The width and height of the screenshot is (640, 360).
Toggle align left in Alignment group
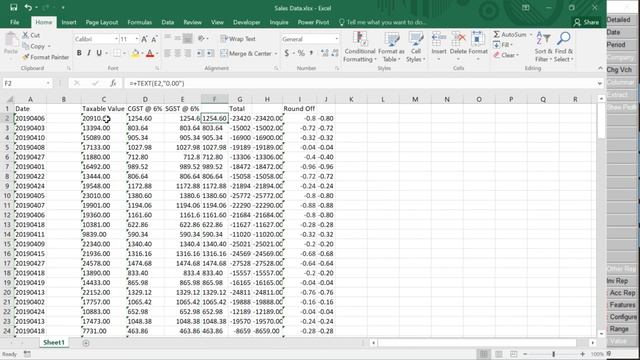point(167,53)
